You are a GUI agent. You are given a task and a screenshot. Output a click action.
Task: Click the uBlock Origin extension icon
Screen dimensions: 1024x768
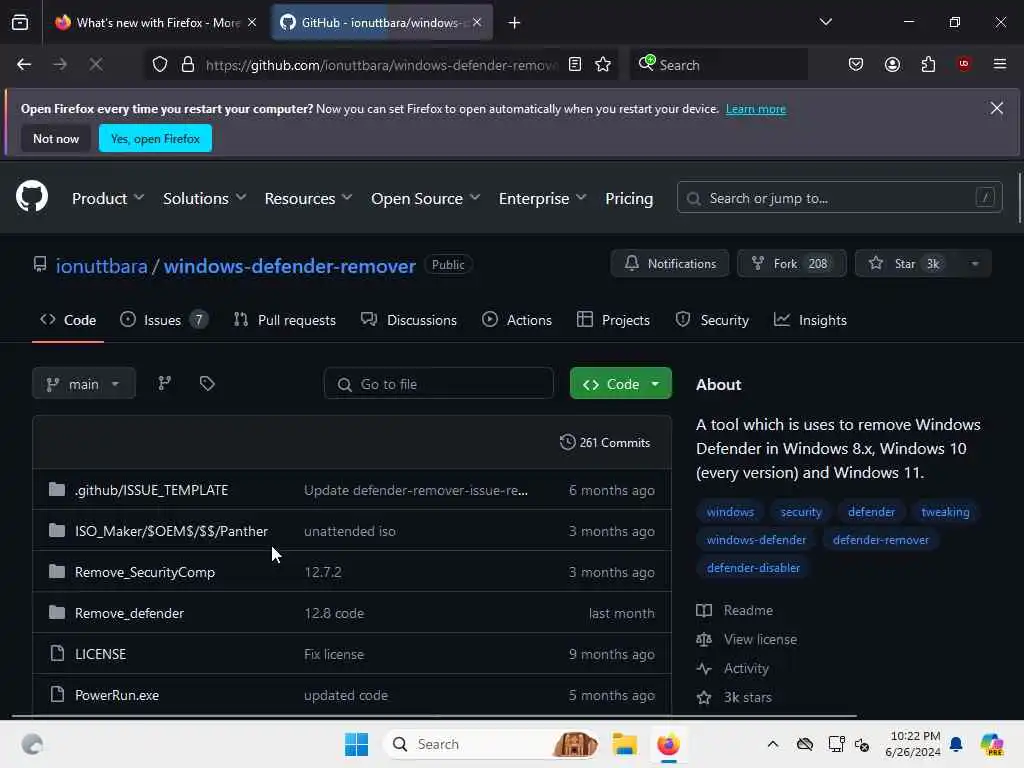click(x=964, y=63)
